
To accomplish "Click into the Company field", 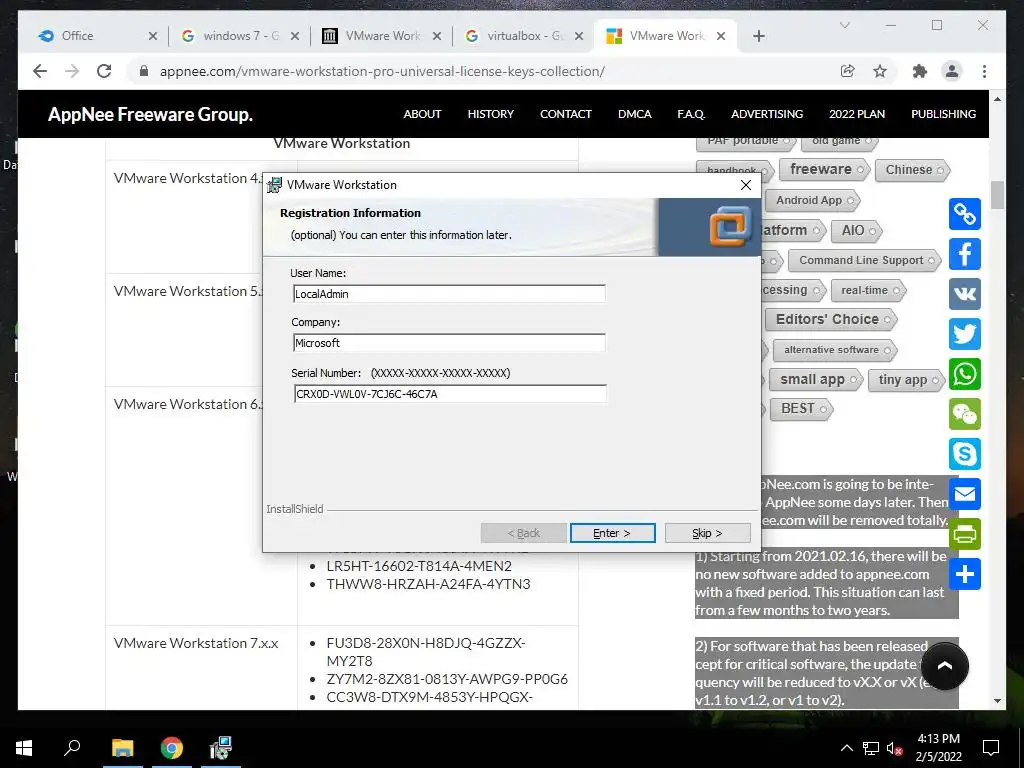I will (x=449, y=343).
